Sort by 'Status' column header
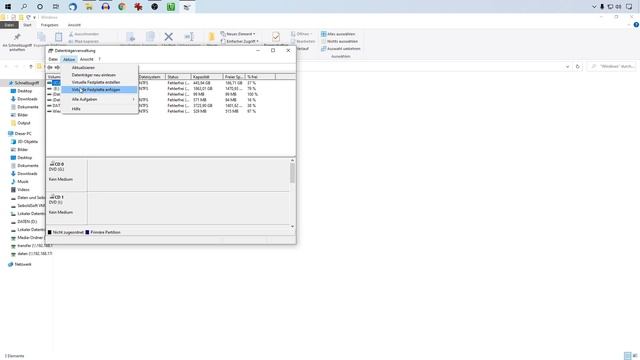The width and height of the screenshot is (640, 360). 178,77
